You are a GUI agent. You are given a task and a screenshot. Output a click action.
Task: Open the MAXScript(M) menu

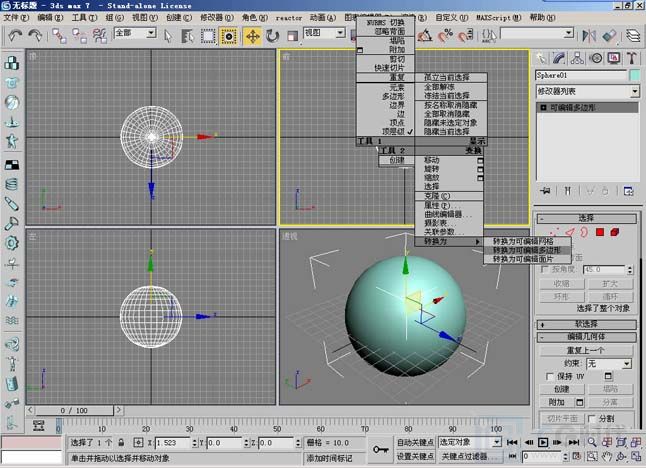[x=499, y=18]
